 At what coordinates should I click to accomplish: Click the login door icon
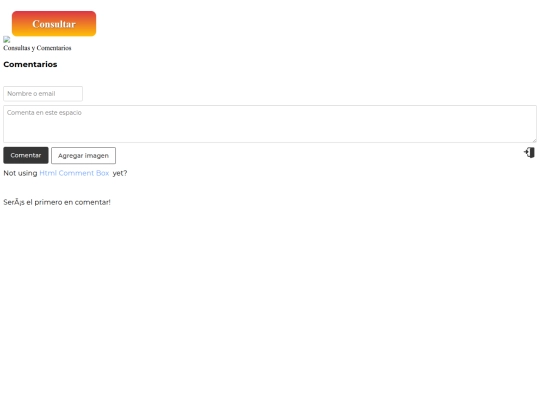coord(529,153)
